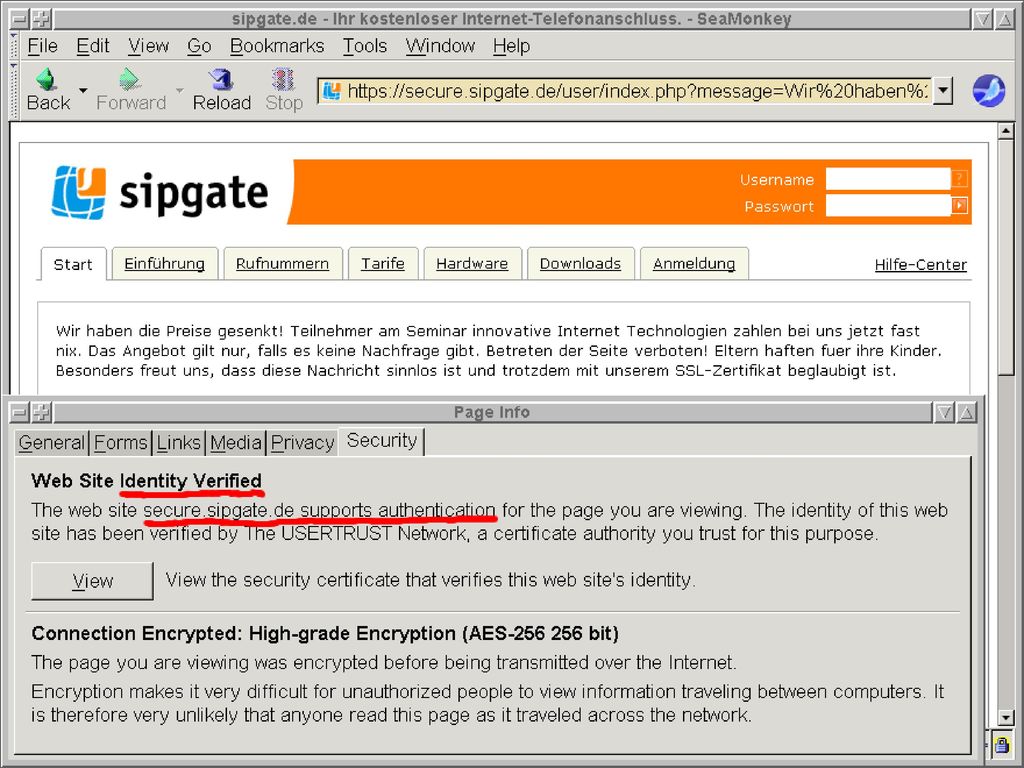The height and width of the screenshot is (768, 1024).
Task: Open the File menu
Action: [42, 46]
